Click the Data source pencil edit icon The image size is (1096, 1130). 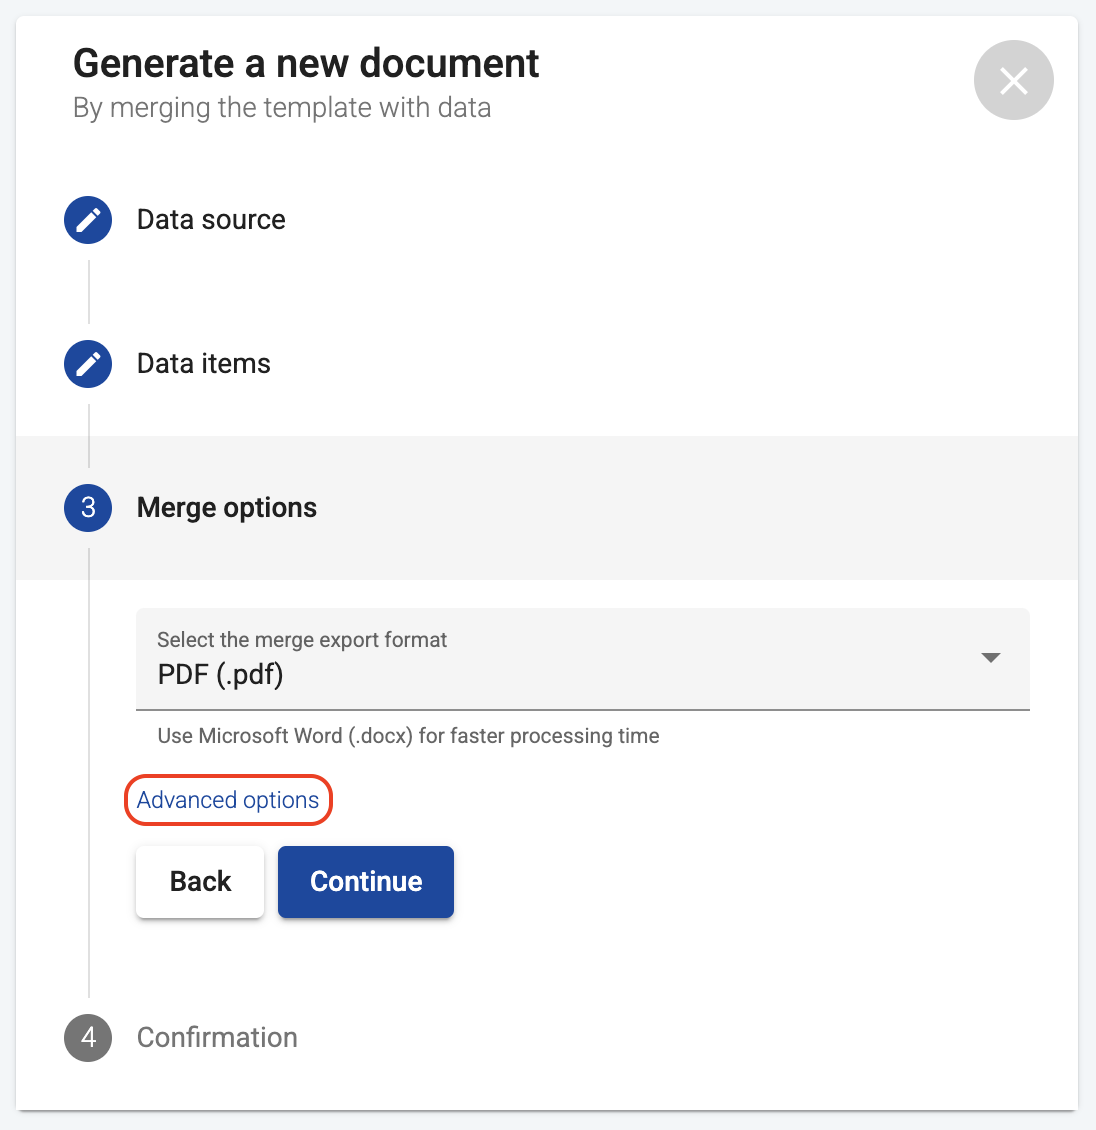pyautogui.click(x=88, y=220)
